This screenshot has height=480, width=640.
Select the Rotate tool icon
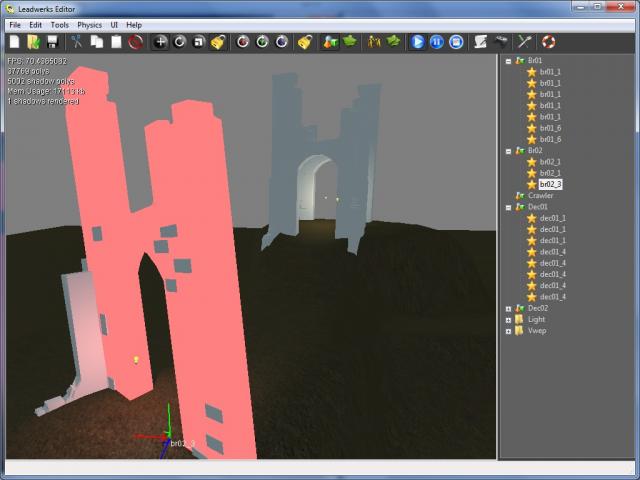coord(180,42)
